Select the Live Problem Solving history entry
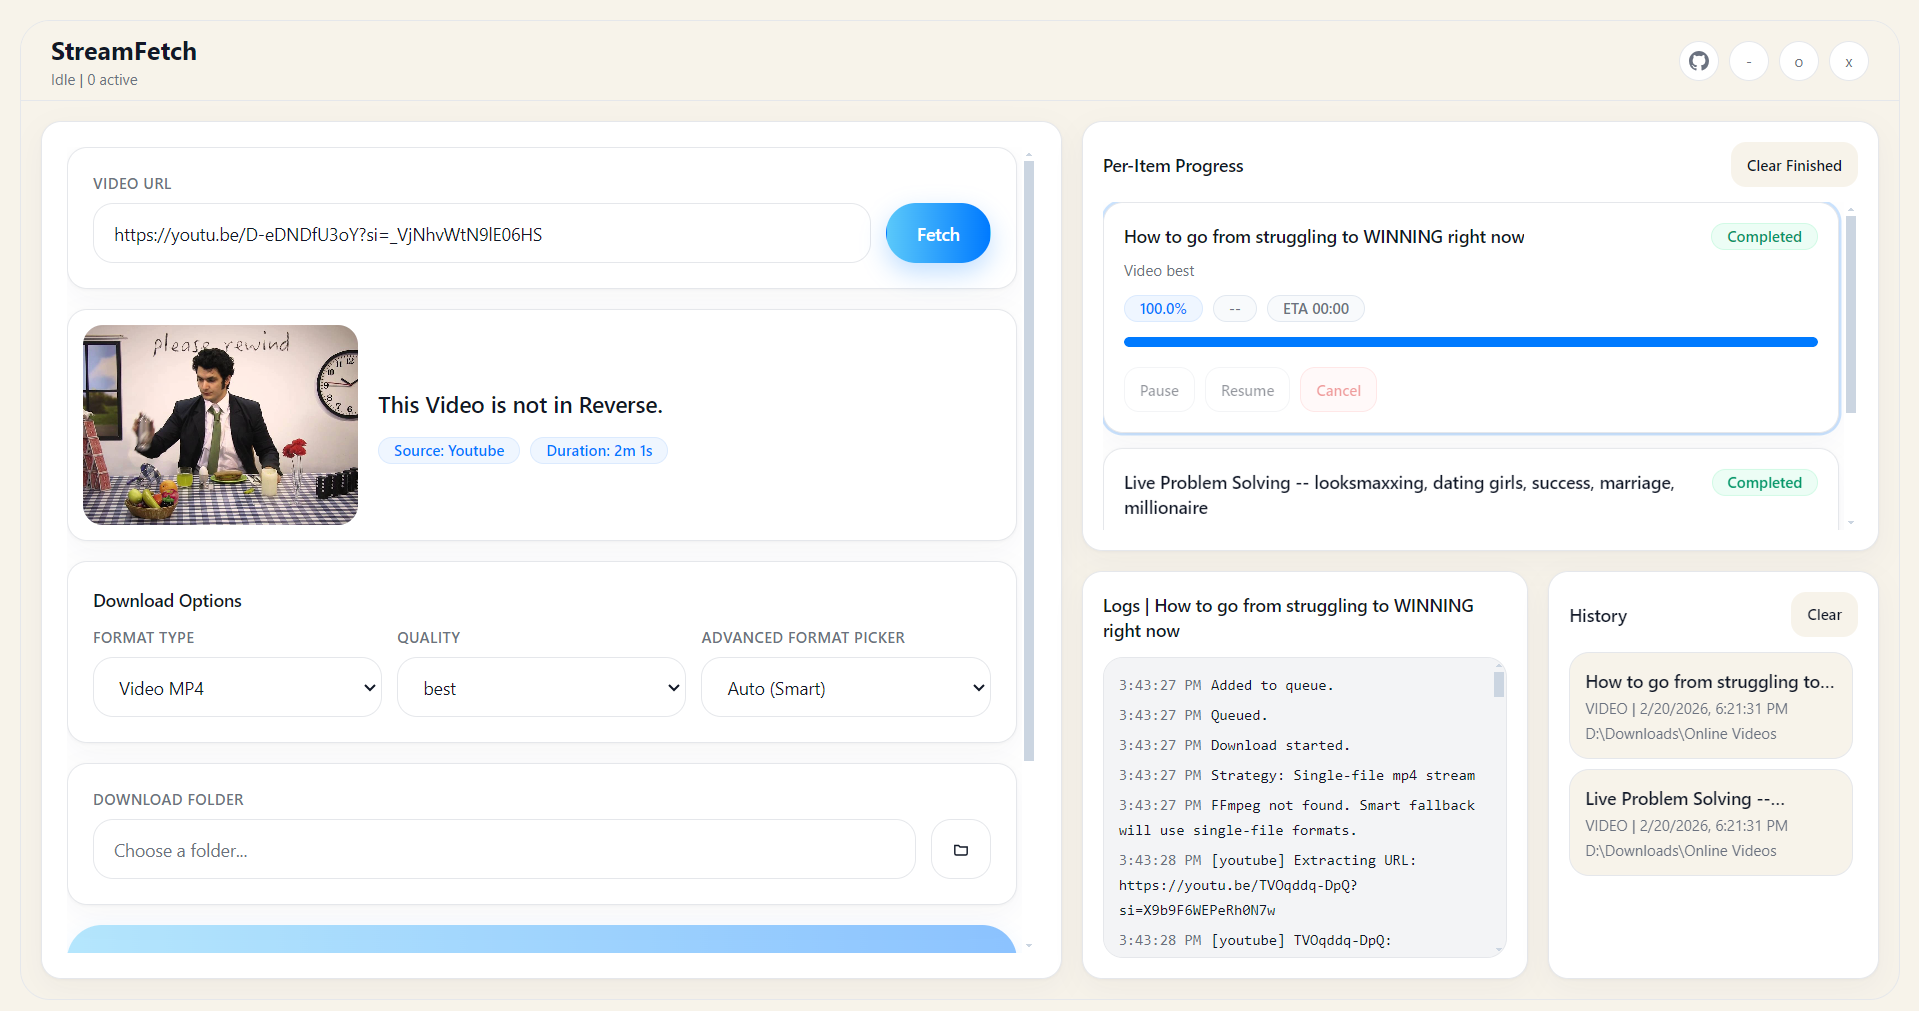The width and height of the screenshot is (1919, 1011). pyautogui.click(x=1710, y=822)
